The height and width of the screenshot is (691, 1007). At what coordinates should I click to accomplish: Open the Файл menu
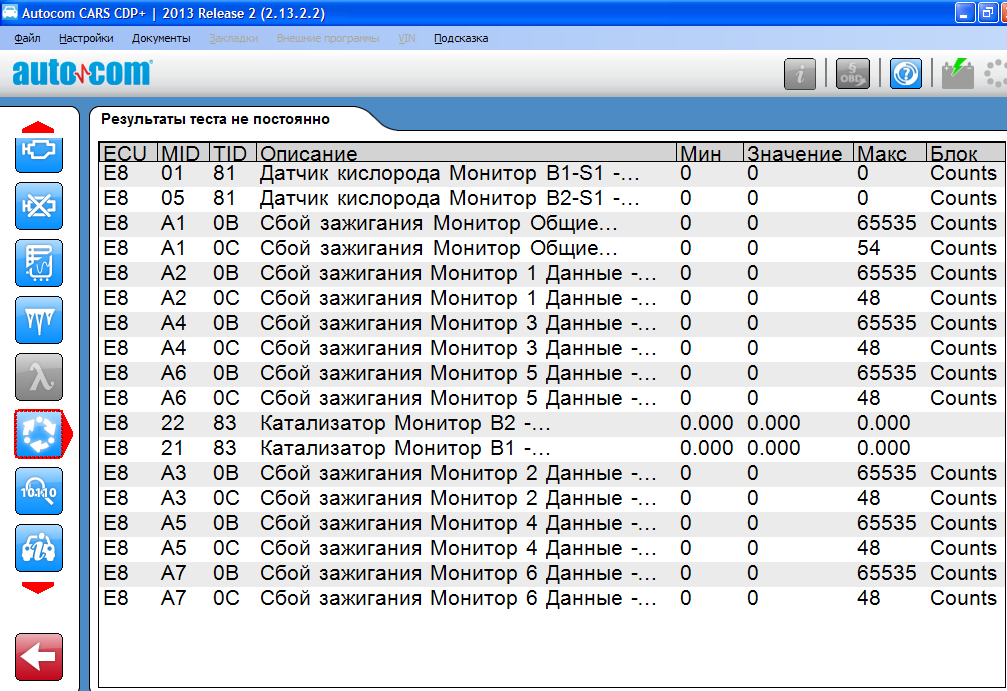[28, 38]
